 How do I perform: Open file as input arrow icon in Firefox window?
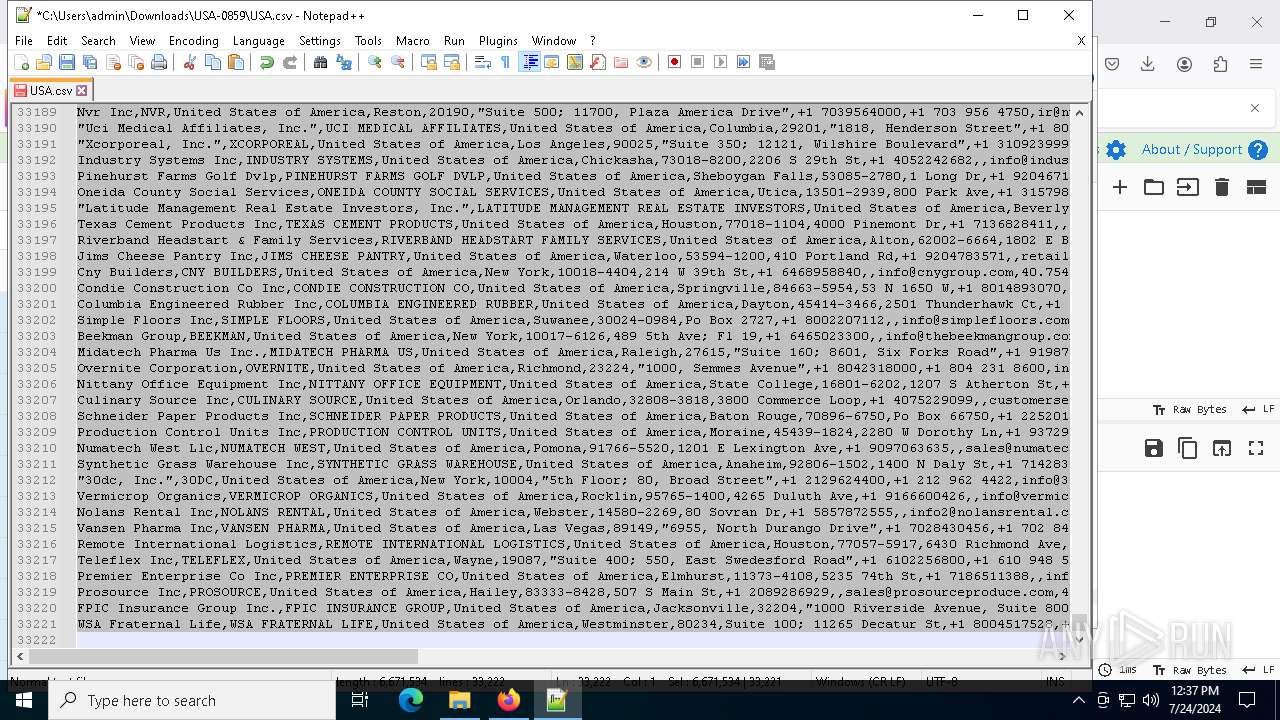click(1188, 187)
